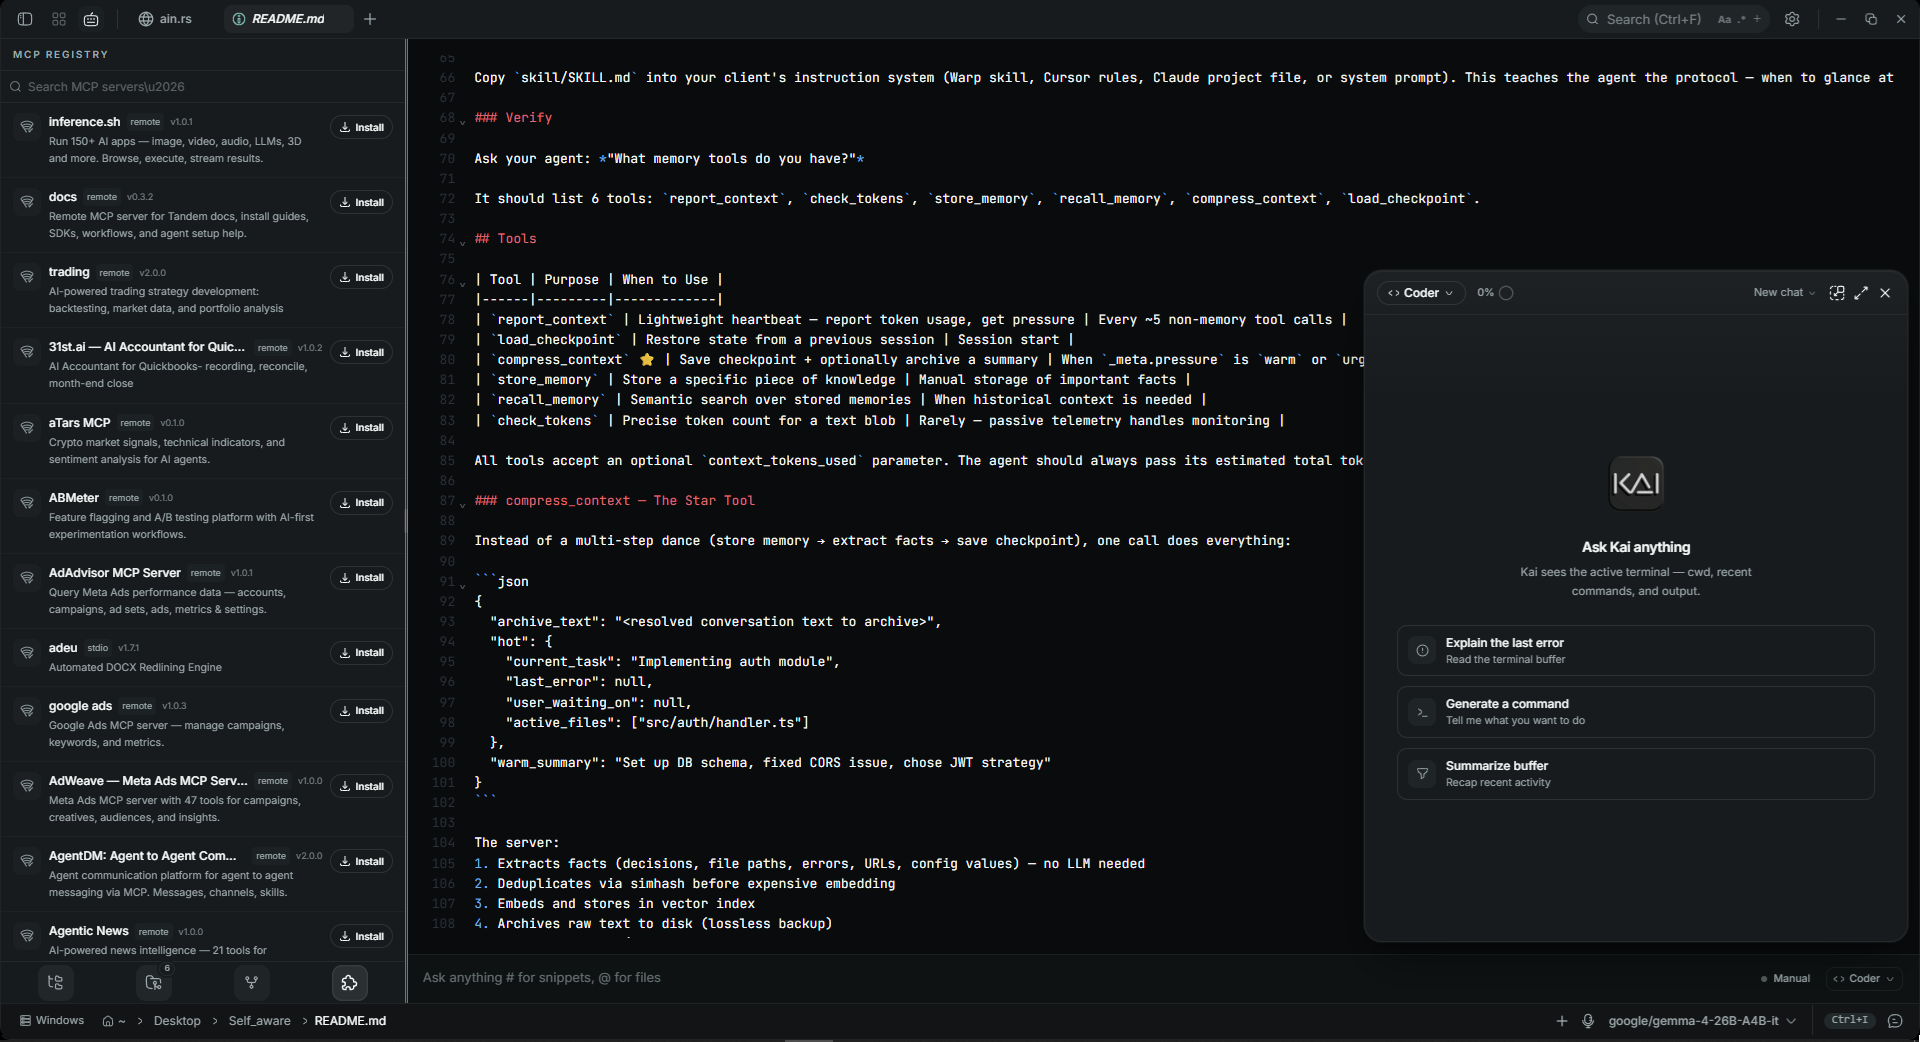Open the git branch graph icon
This screenshot has width=1920, height=1042.
[252, 983]
